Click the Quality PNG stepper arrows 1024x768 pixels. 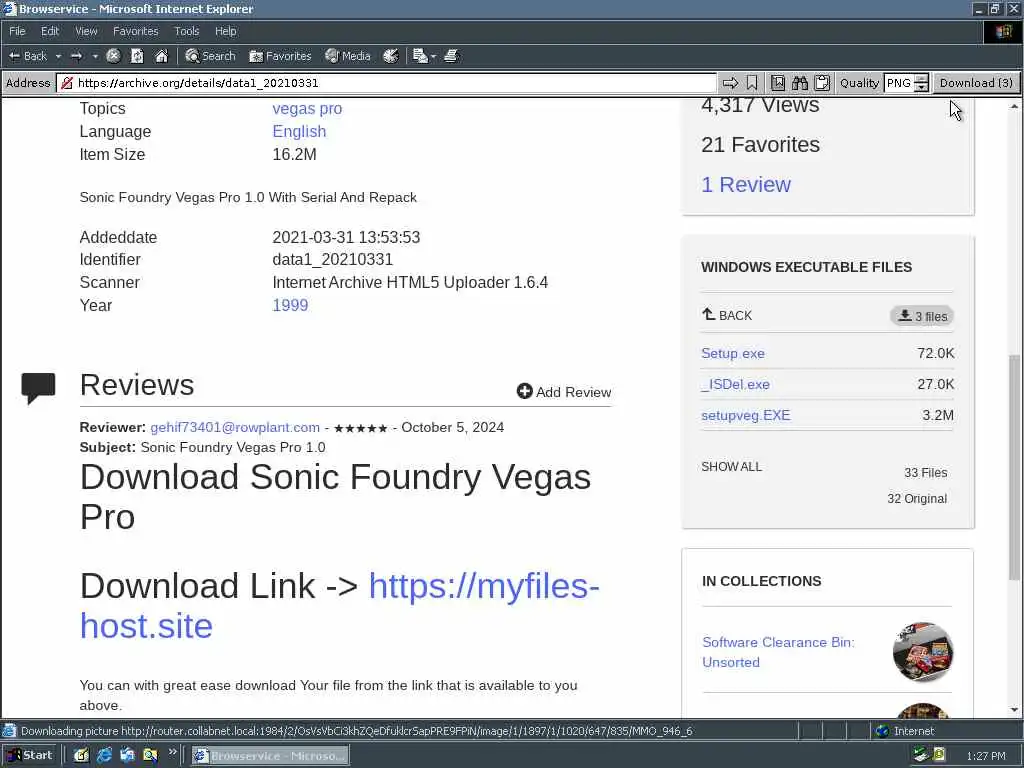[921, 83]
